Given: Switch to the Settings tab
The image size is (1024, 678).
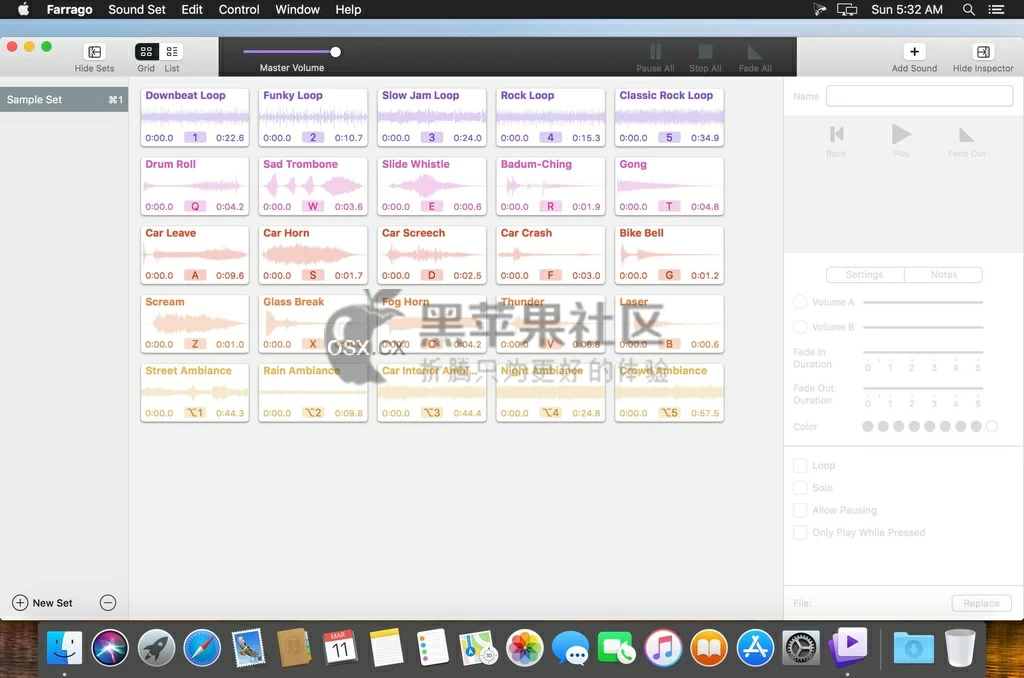Looking at the screenshot, I should coord(865,274).
